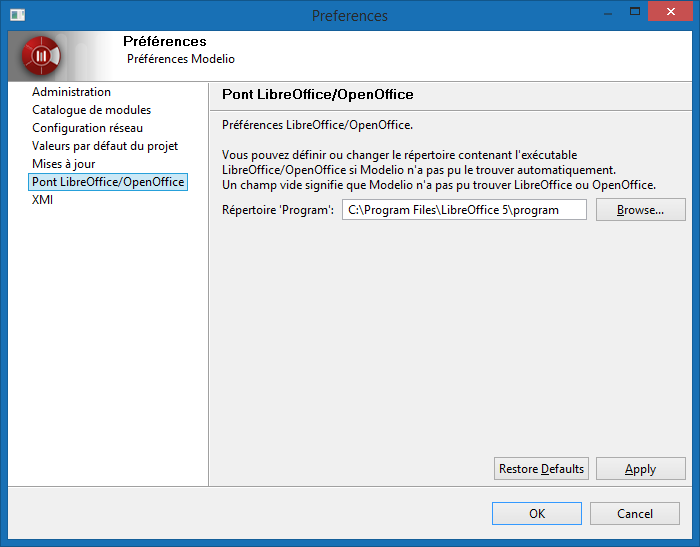This screenshot has width=700, height=547.
Task: Cancel the Preferences dialog
Action: tap(635, 514)
